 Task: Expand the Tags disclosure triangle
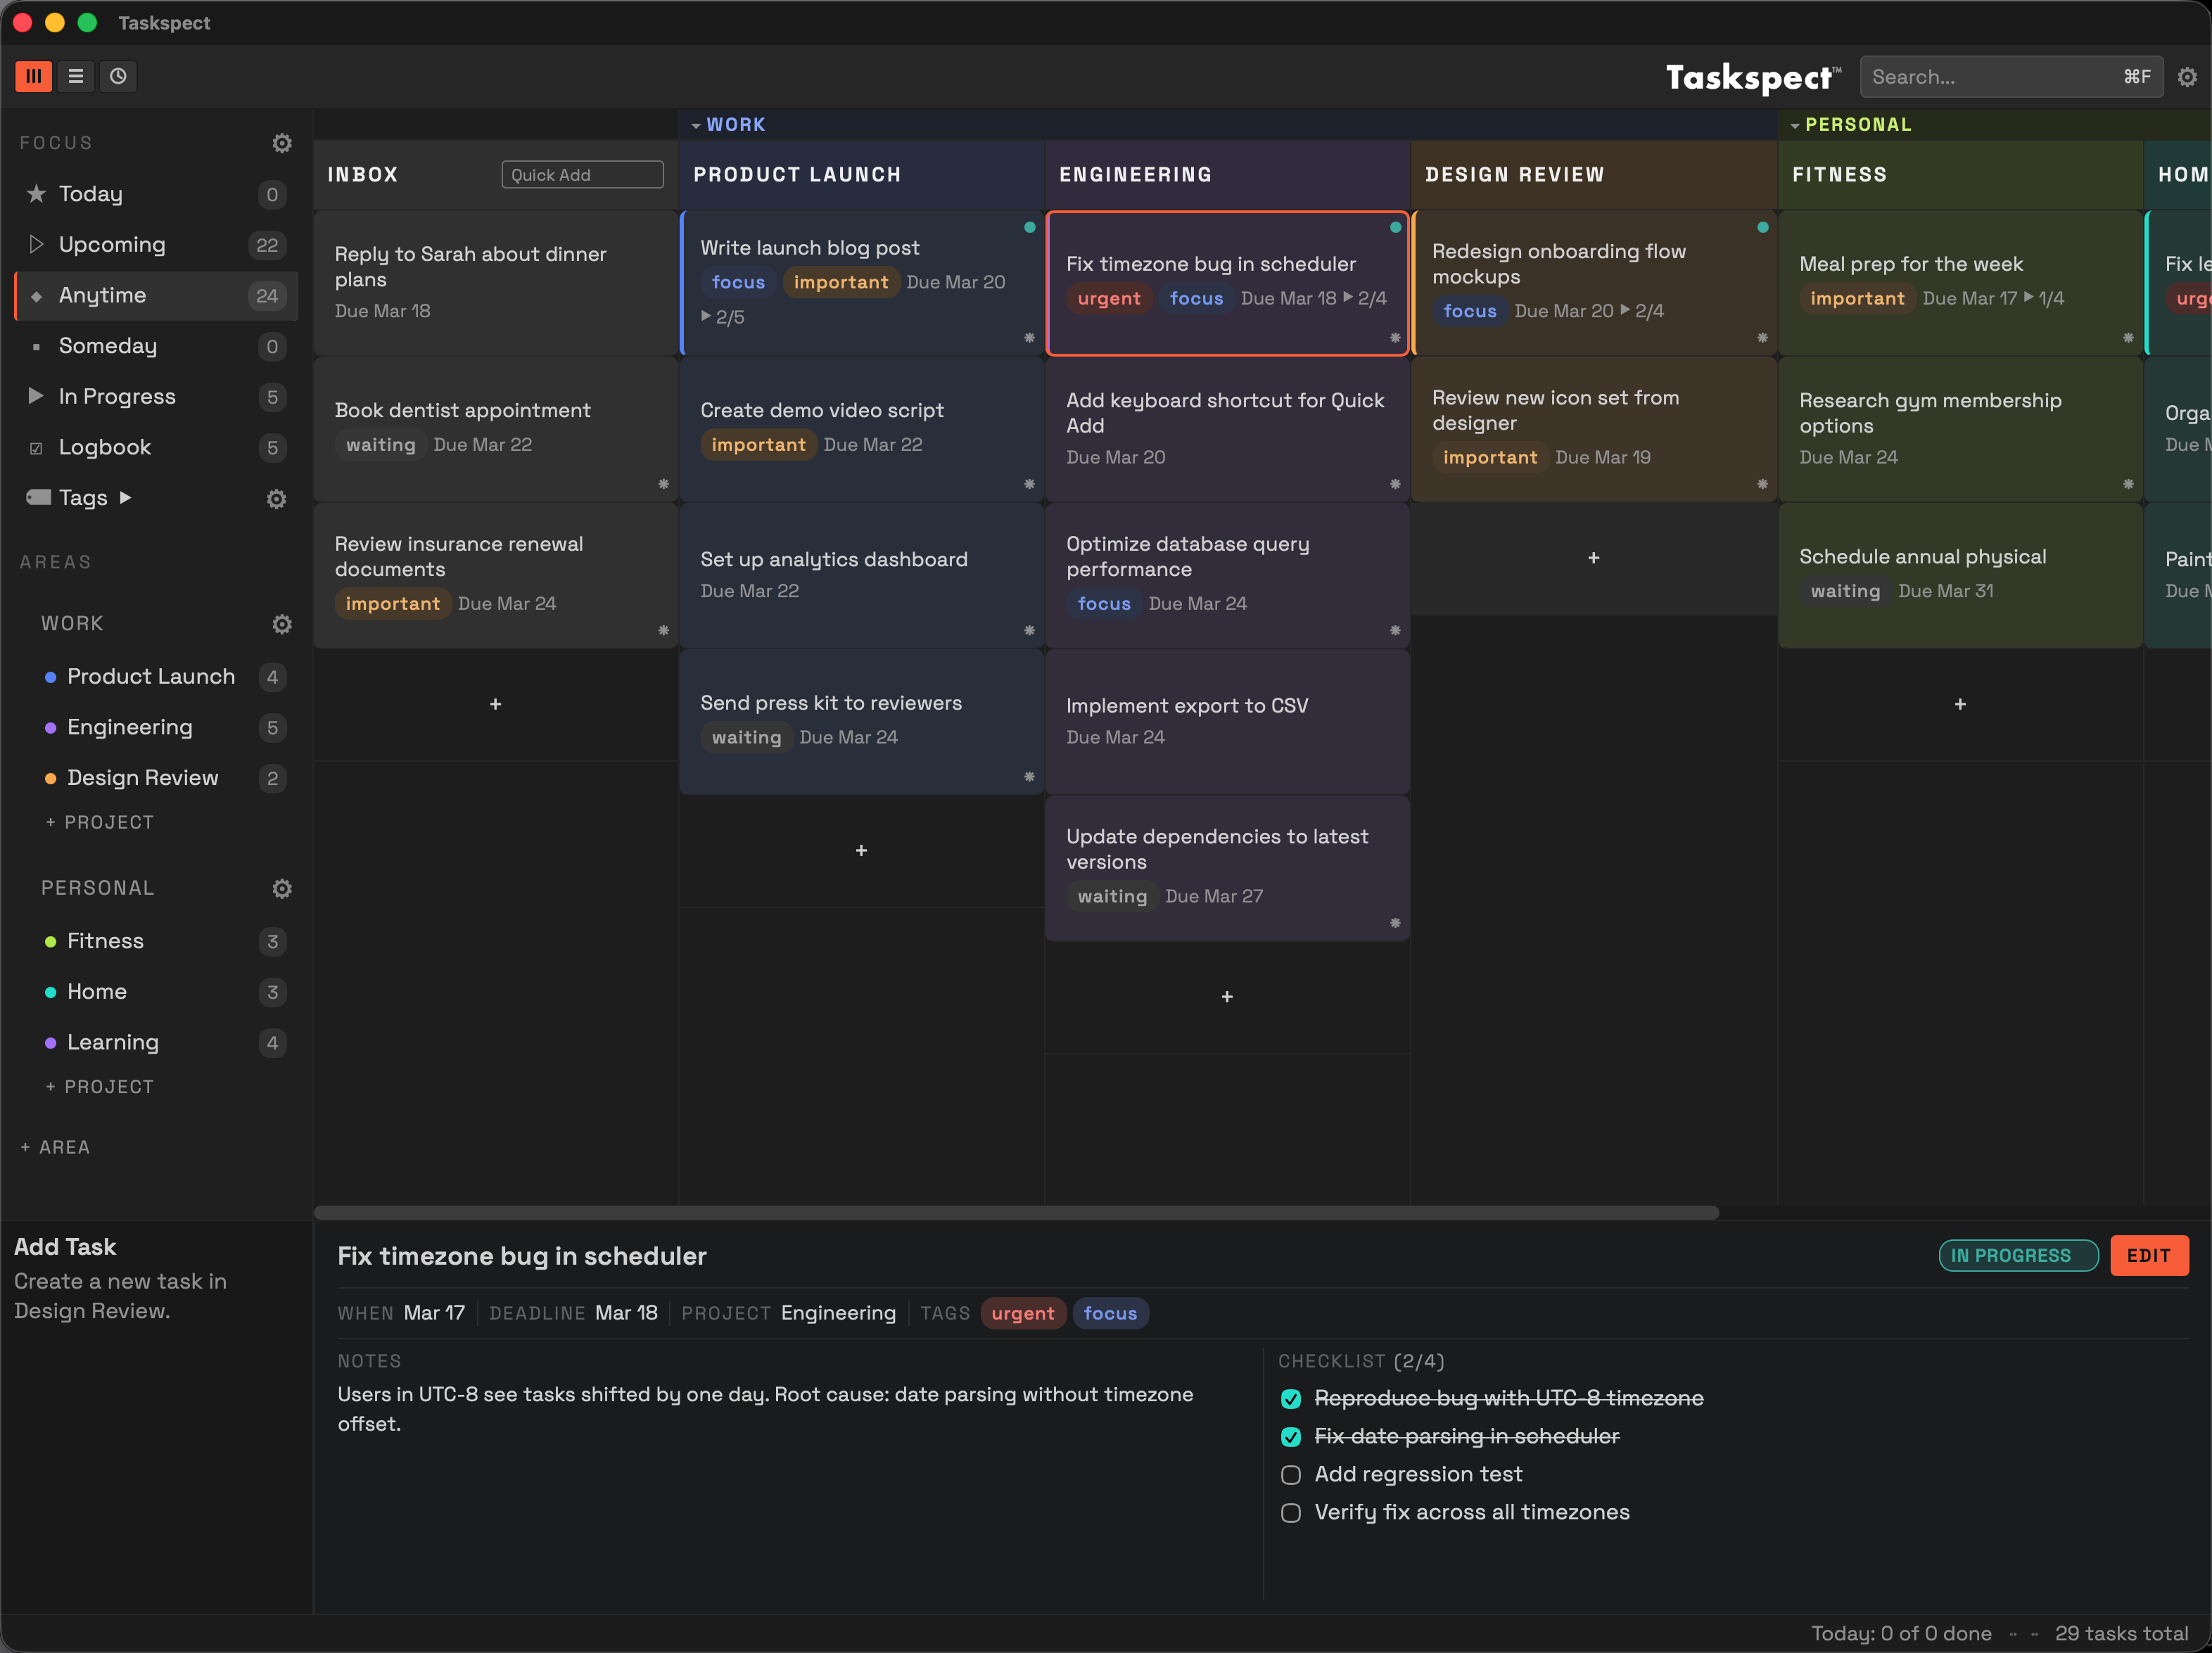point(127,497)
